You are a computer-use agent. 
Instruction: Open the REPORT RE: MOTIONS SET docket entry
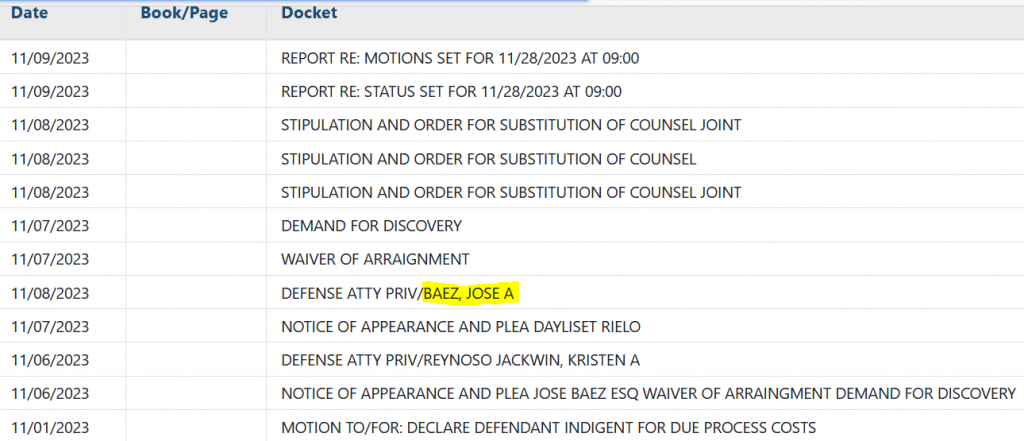[460, 58]
